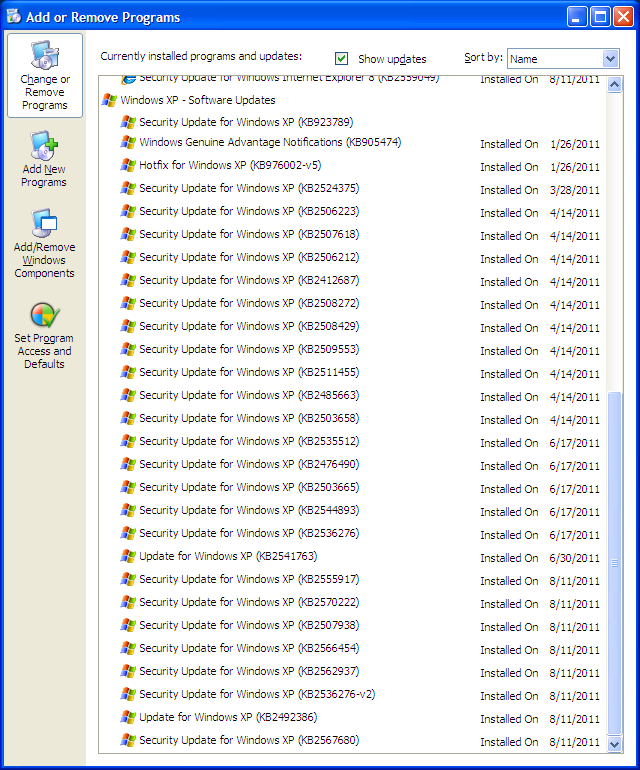Screen dimensions: 640x770
Task: Click icon for Security Update KB2509553
Action: (128, 349)
